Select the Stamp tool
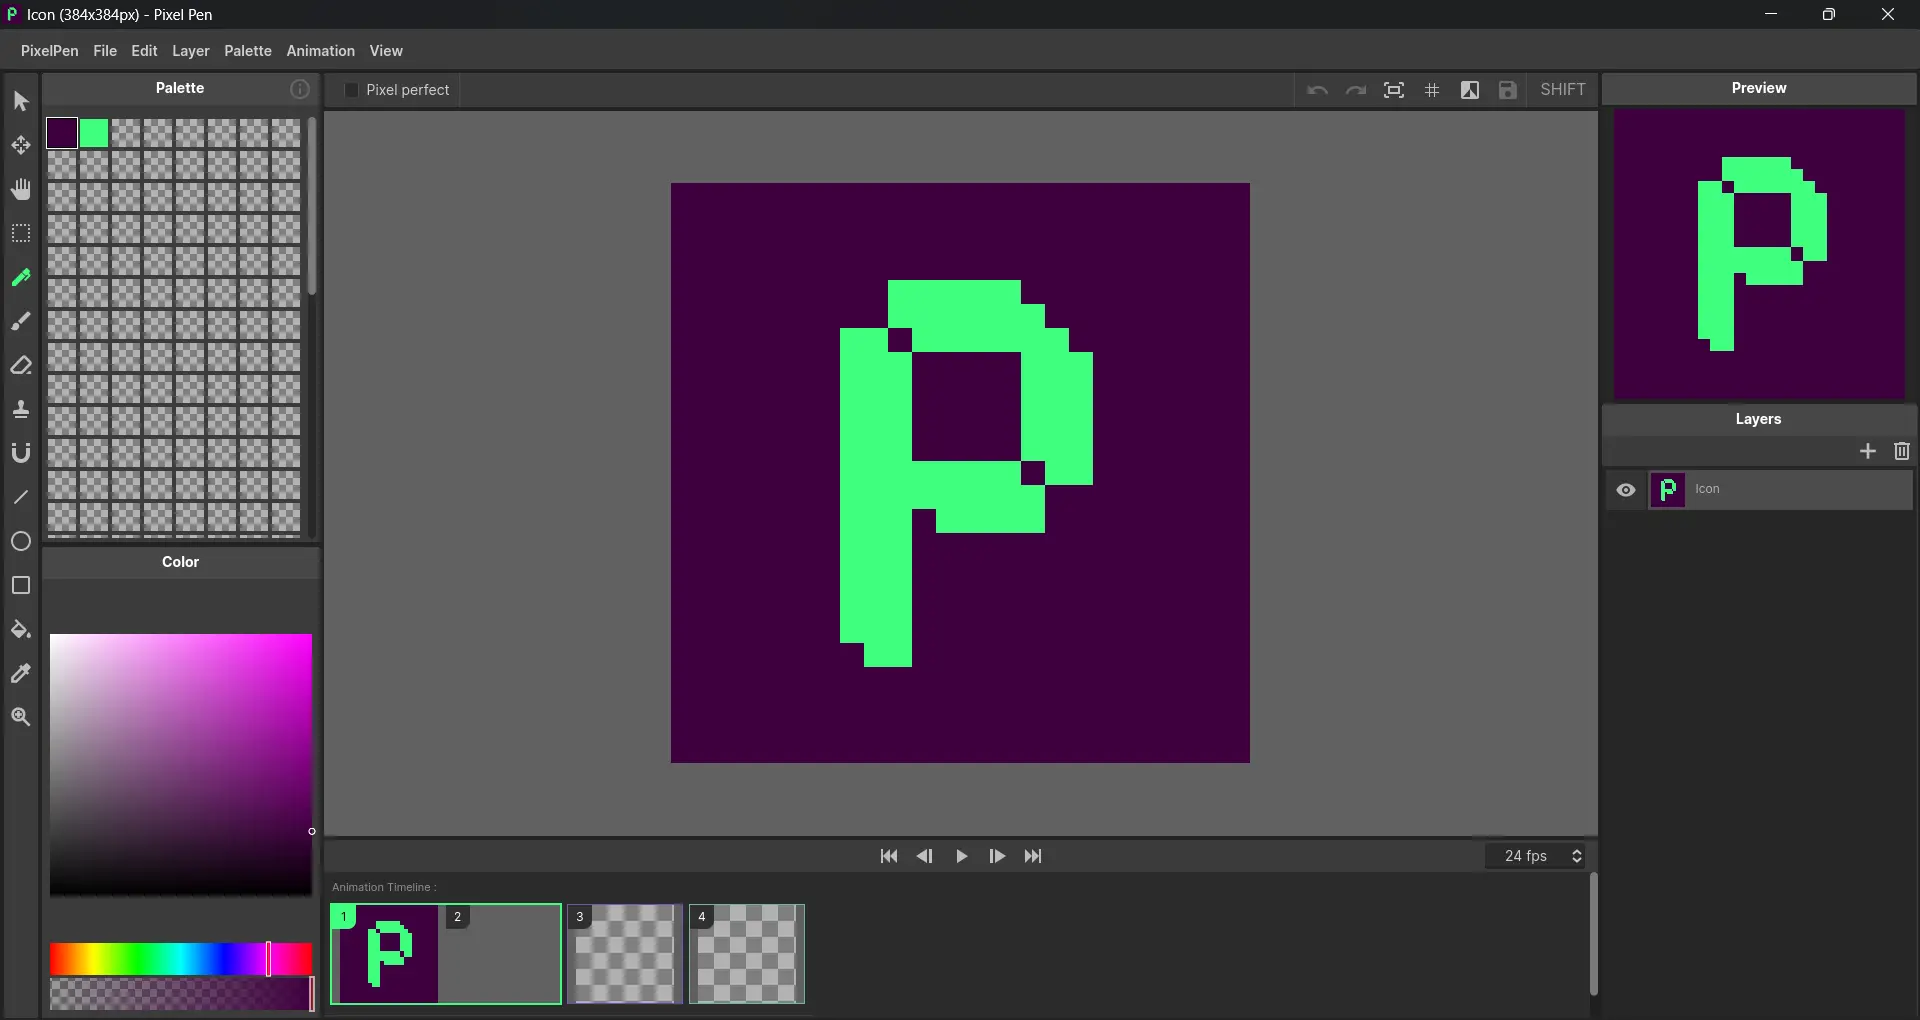Image resolution: width=1920 pixels, height=1020 pixels. 21,409
